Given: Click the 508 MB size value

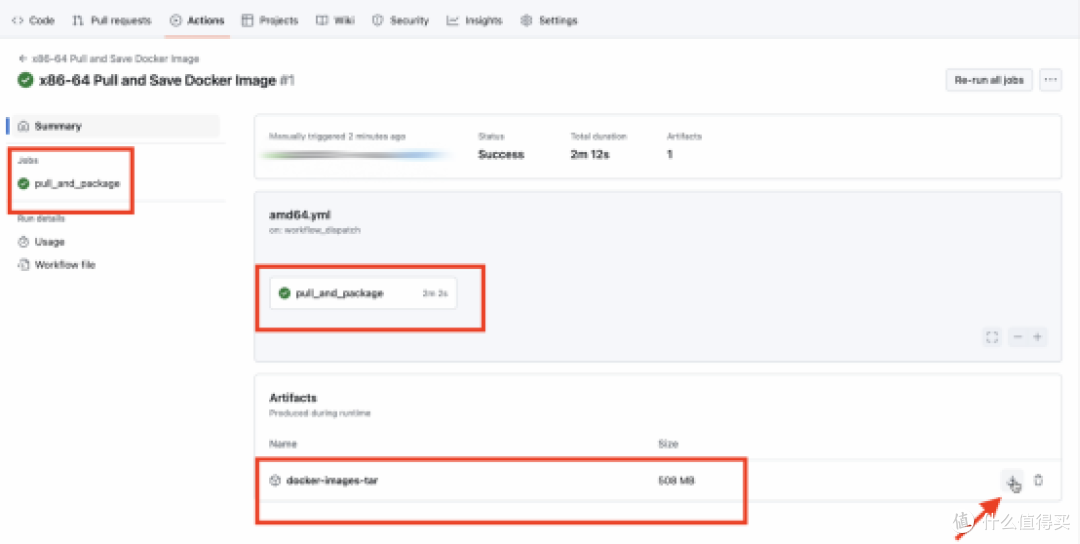Looking at the screenshot, I should (x=676, y=481).
